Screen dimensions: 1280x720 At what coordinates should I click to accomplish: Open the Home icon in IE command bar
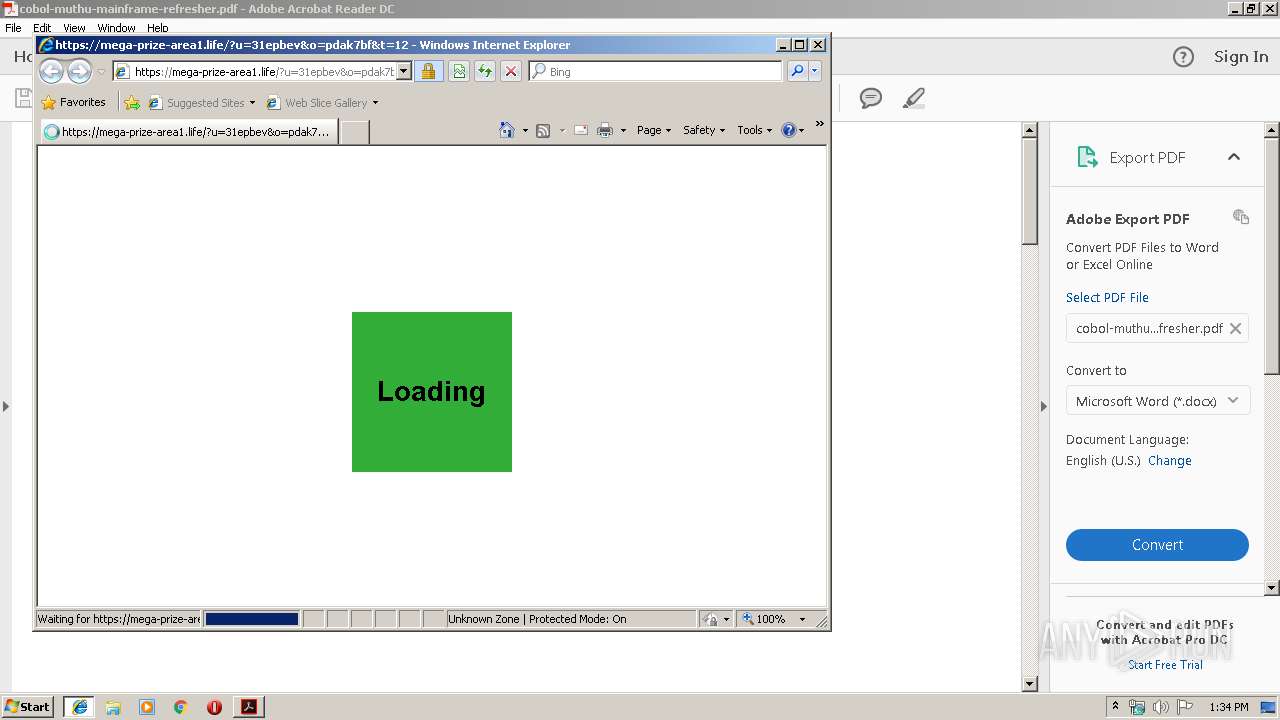coord(507,130)
